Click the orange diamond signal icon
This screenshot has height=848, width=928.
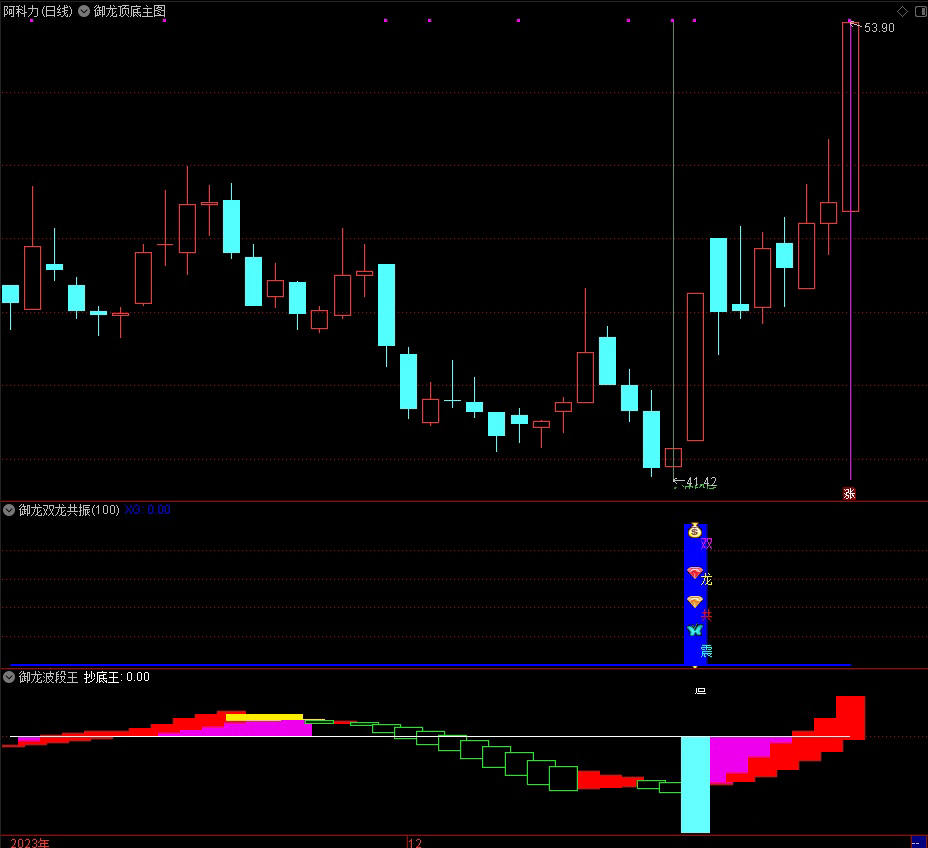tap(694, 602)
